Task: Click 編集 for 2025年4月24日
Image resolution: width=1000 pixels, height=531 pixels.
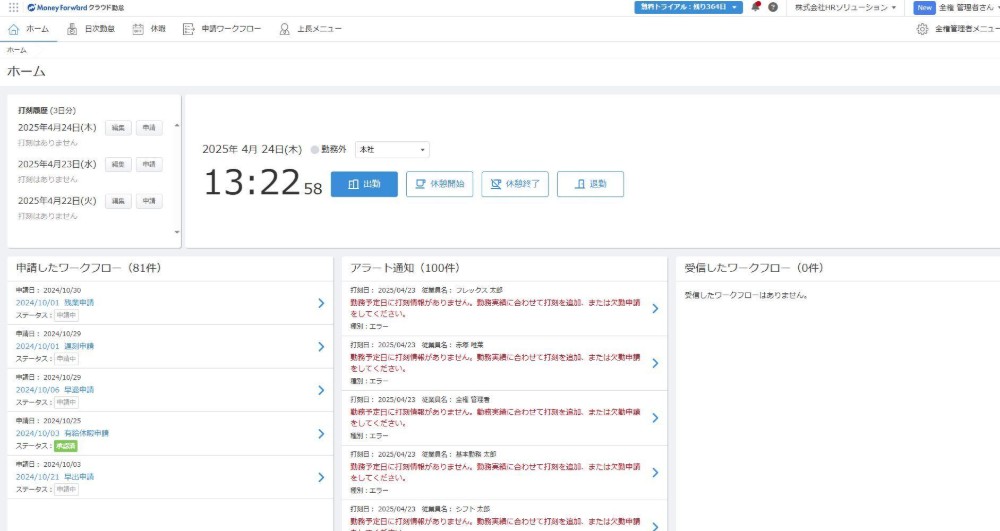Action: pyautogui.click(x=118, y=128)
